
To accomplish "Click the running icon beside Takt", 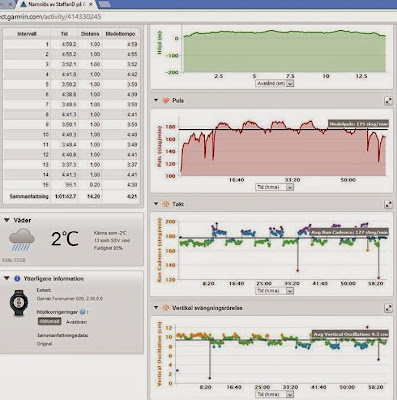I will 166,204.
